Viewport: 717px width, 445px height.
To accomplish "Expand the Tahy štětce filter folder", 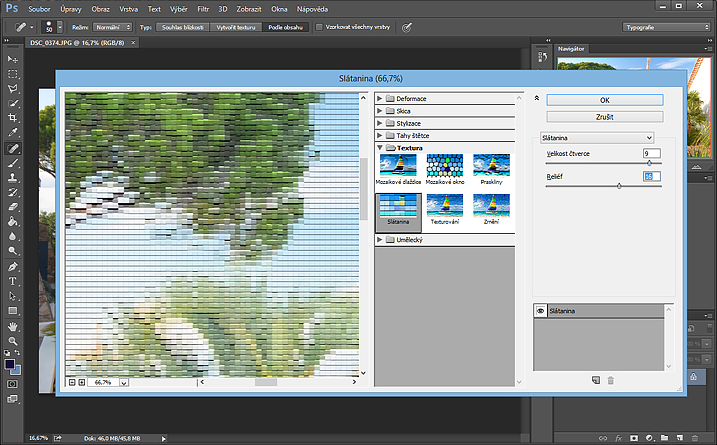I will tap(380, 135).
